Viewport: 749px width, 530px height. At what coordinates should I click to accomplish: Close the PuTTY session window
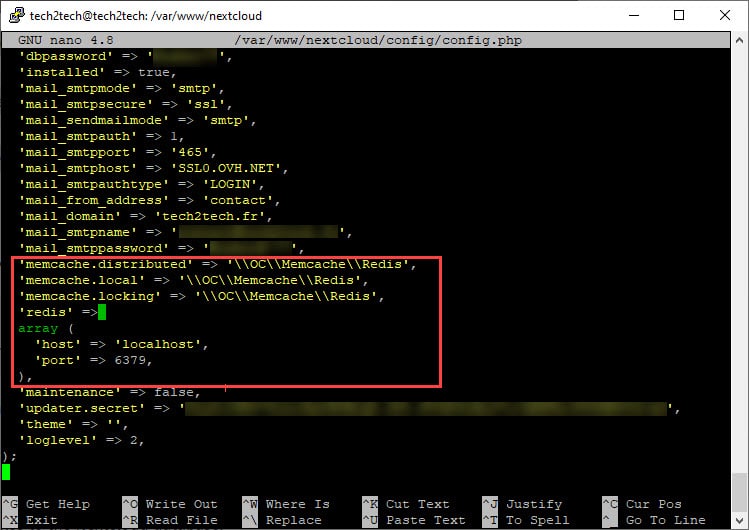[x=725, y=15]
